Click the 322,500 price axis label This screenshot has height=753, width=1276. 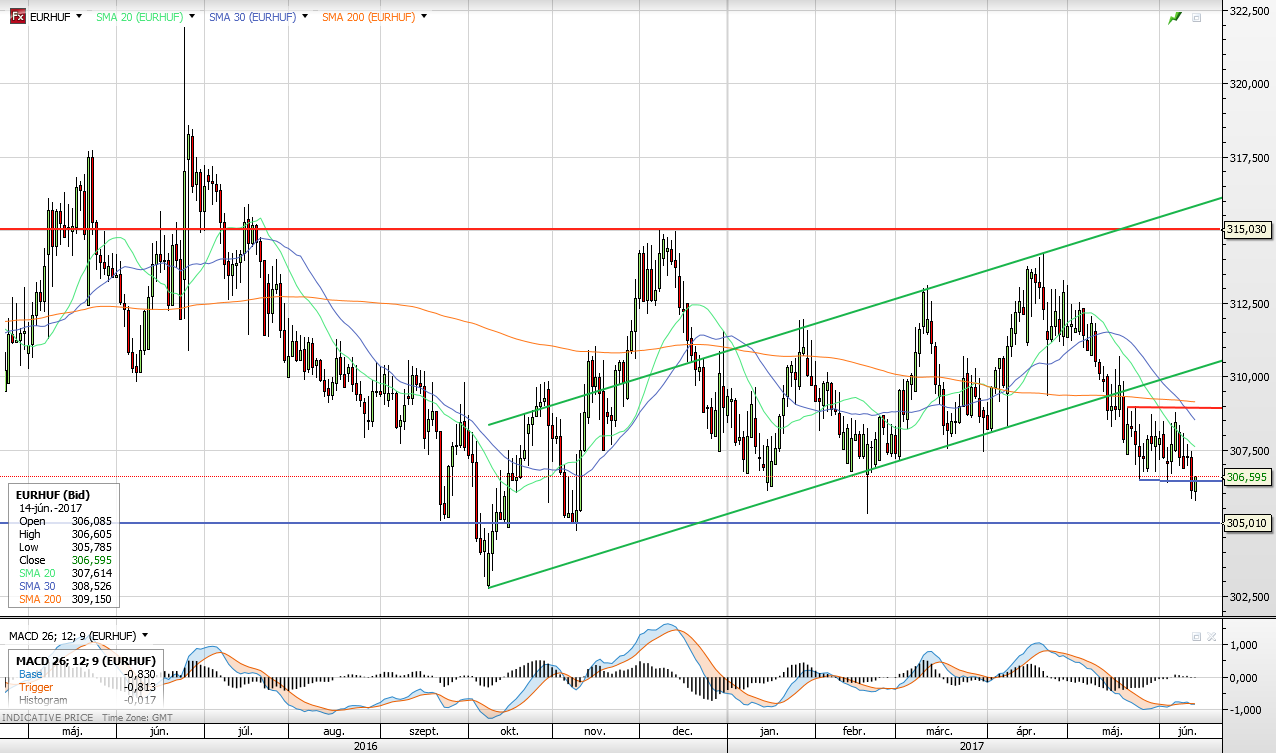pos(1248,12)
